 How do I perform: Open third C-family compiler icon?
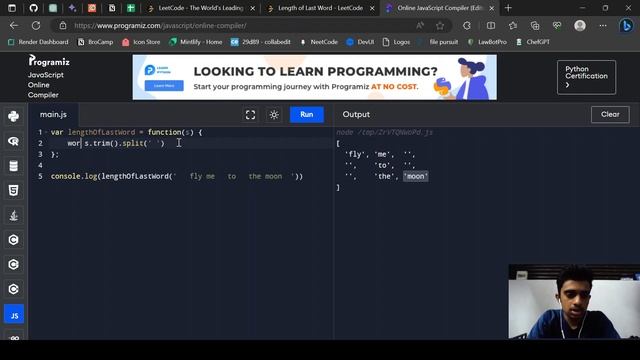[13, 289]
